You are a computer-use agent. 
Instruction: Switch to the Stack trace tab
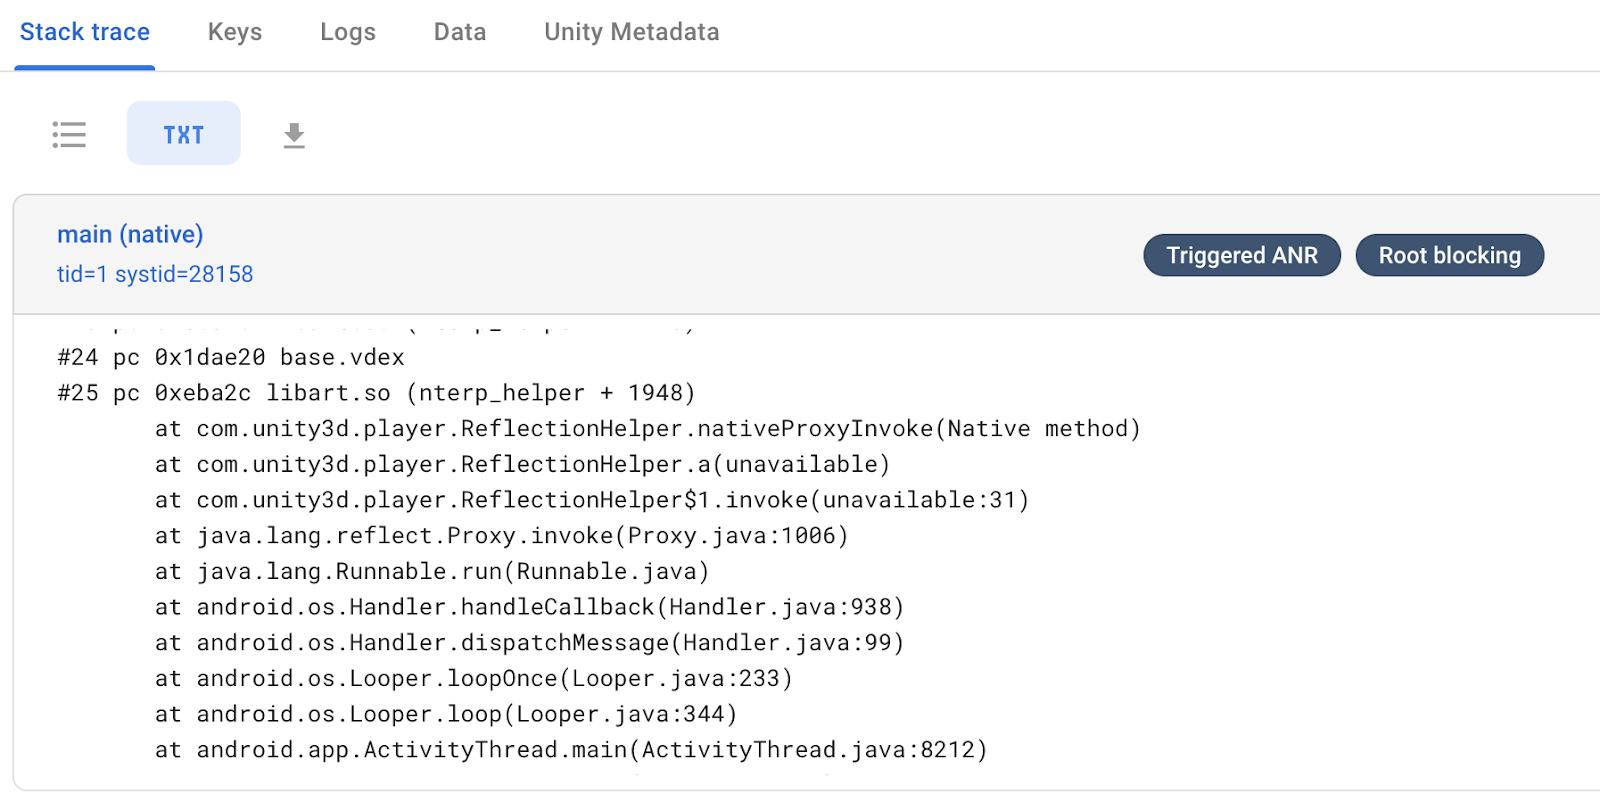click(x=85, y=33)
